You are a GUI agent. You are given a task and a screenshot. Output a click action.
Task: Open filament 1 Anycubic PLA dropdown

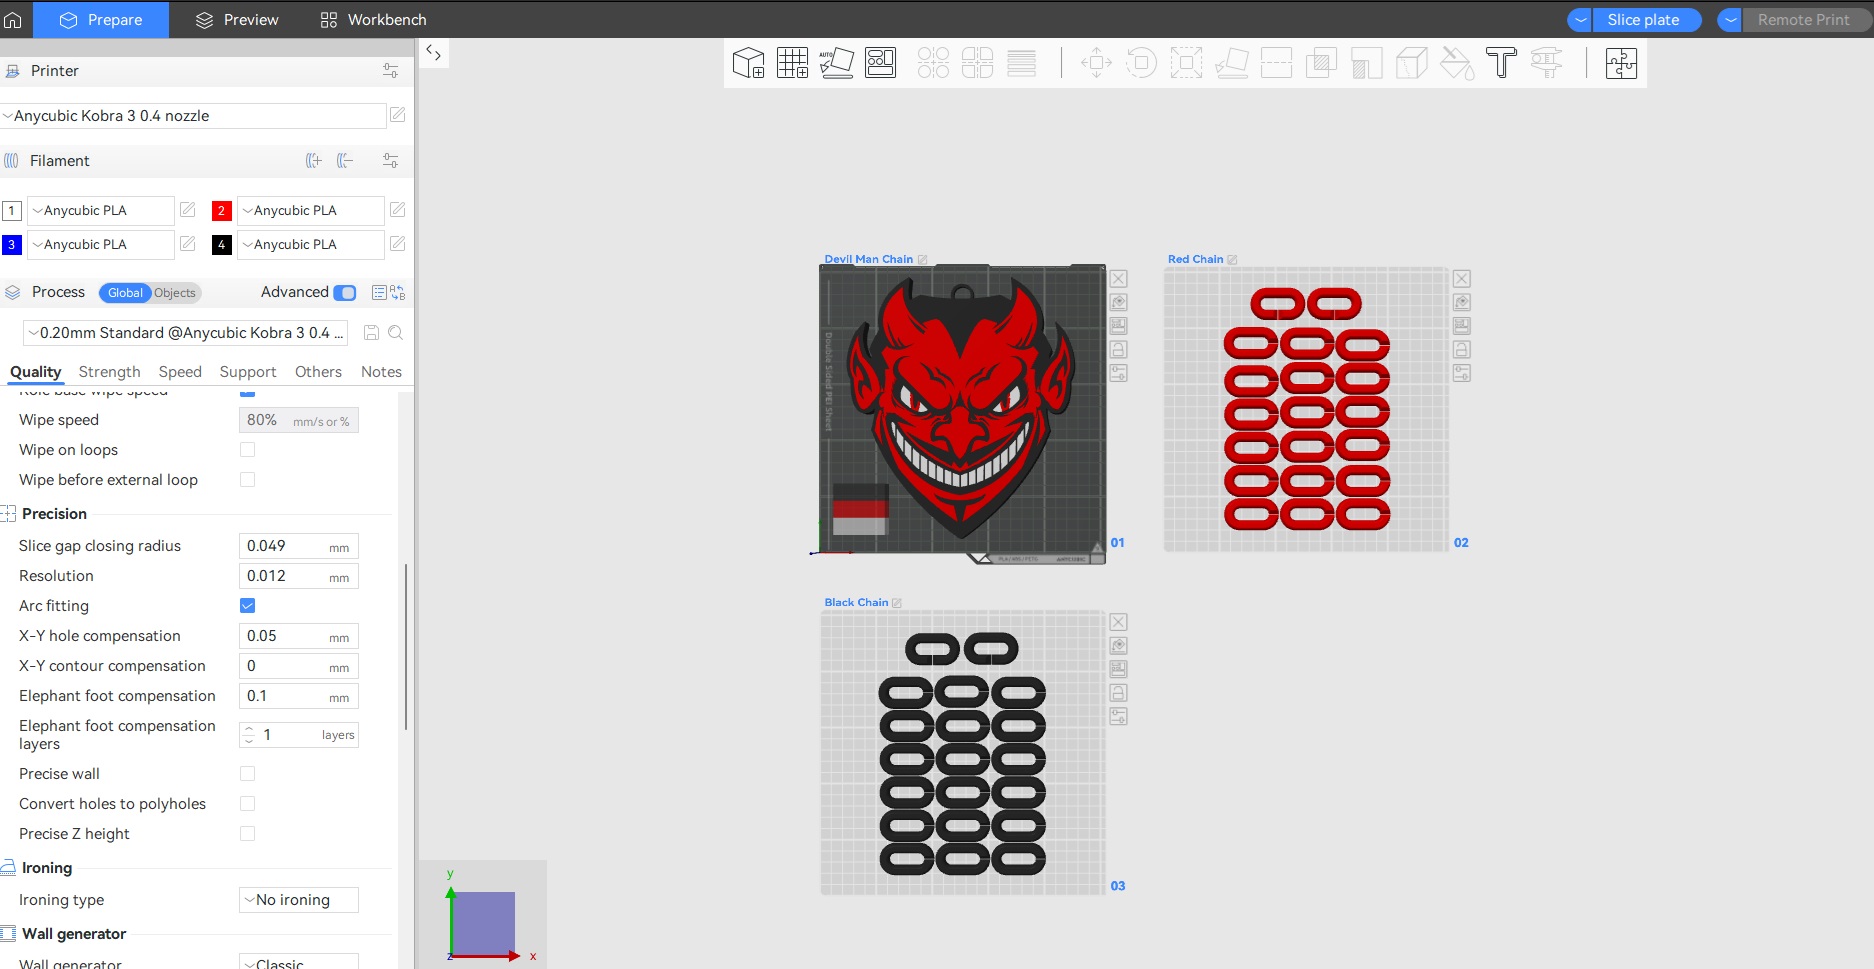[101, 211]
